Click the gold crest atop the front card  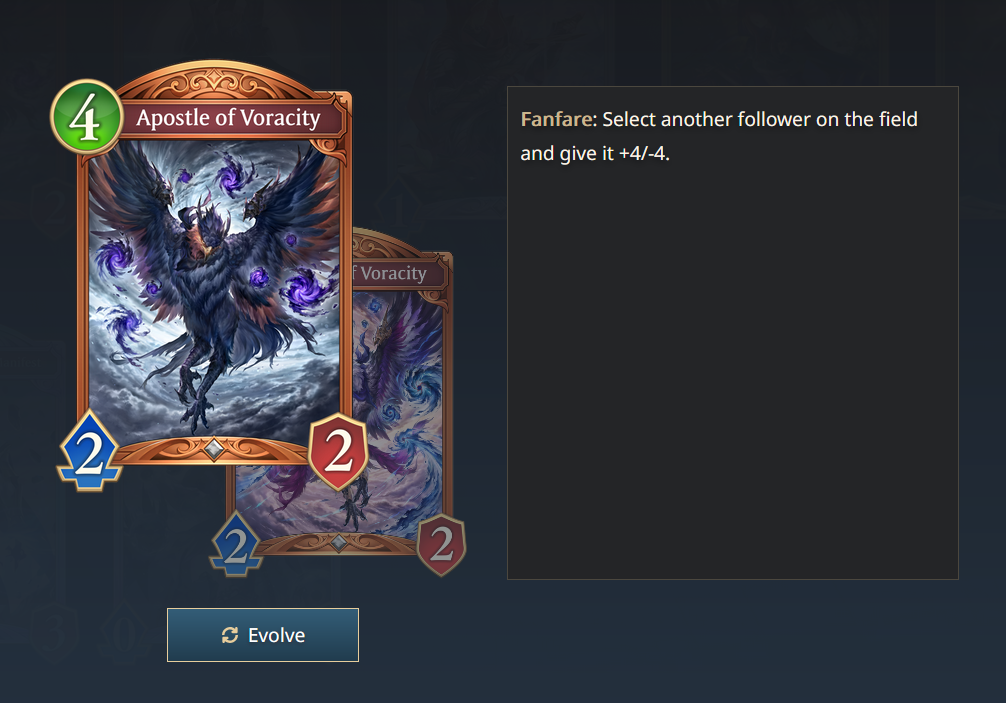(214, 83)
